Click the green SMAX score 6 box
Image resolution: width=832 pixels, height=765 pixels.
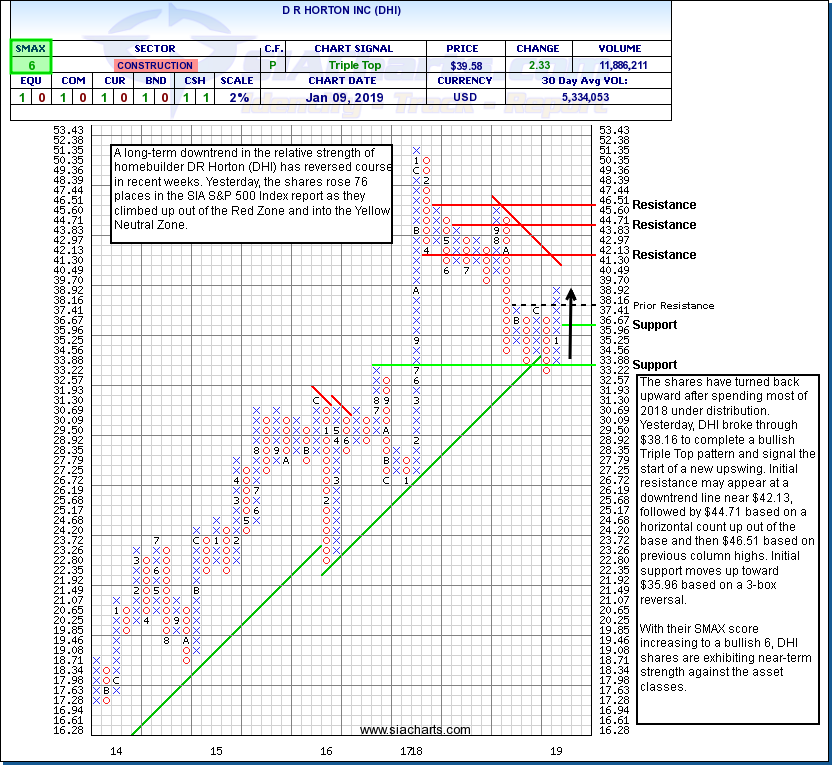(24, 65)
